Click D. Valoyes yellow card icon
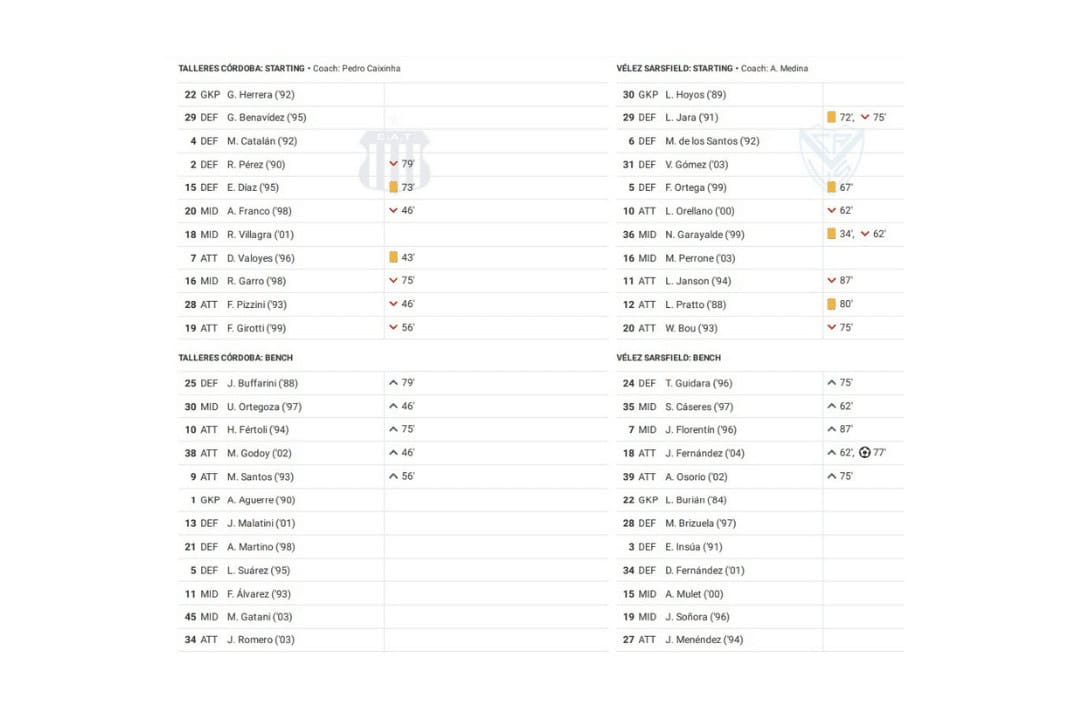The width and height of the screenshot is (1068, 712). [x=393, y=258]
